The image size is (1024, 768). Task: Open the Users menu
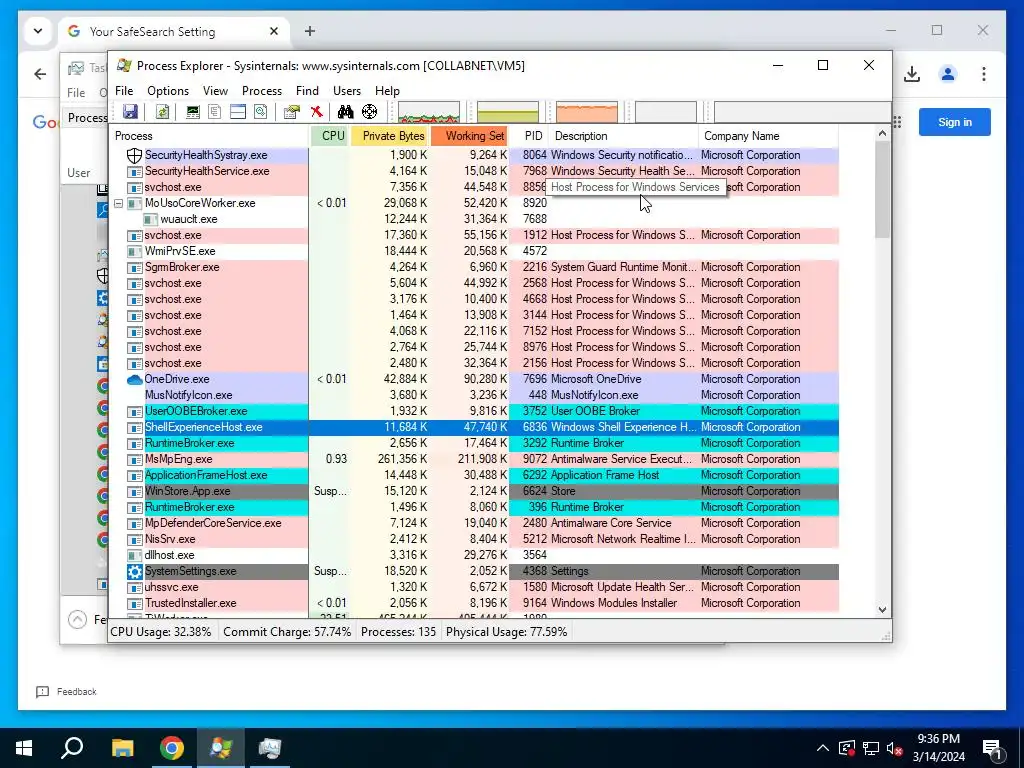[347, 91]
